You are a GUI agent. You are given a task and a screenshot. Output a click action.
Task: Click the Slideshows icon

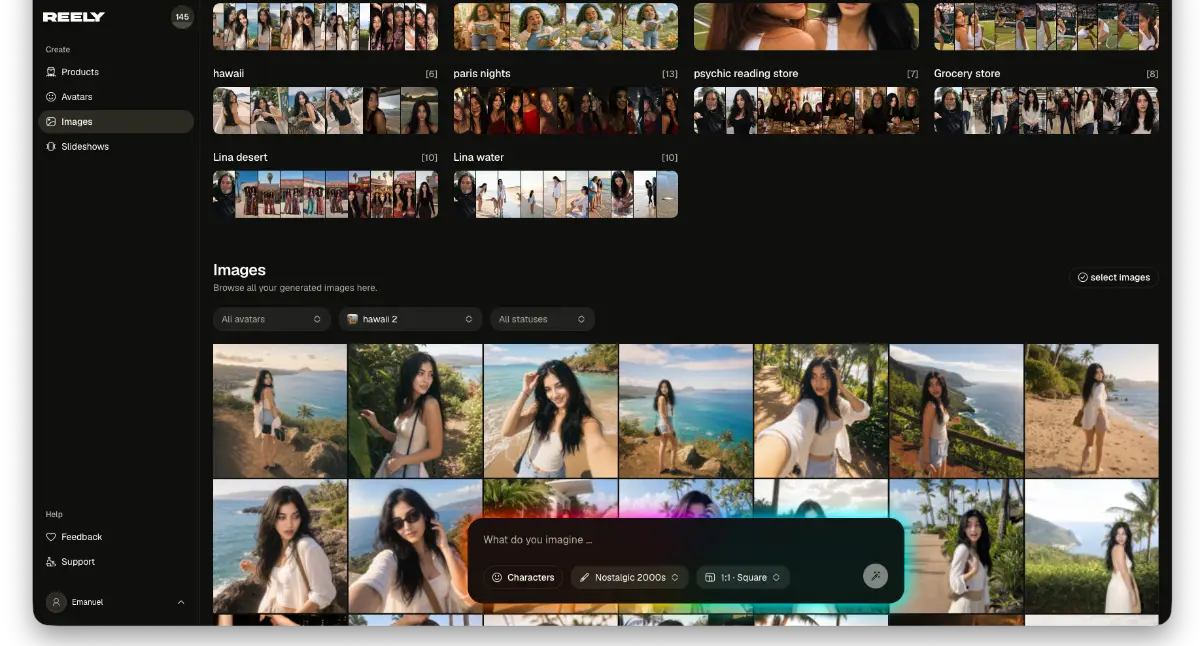tap(51, 147)
